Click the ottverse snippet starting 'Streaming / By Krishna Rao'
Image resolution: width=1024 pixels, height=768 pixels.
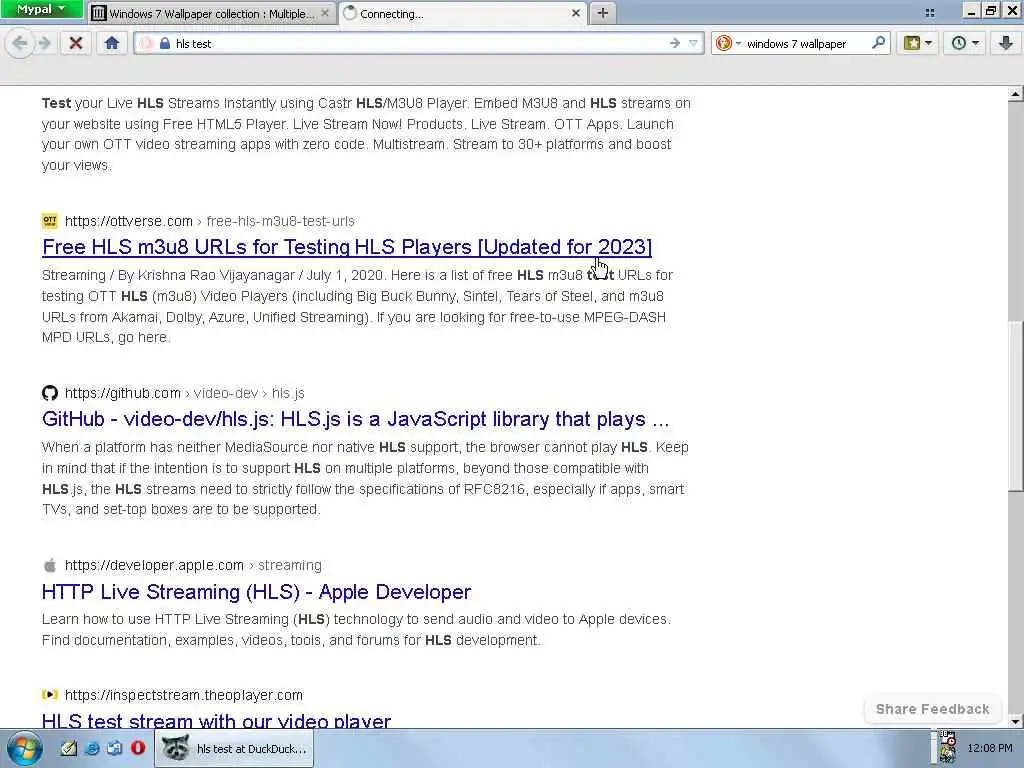[x=358, y=306]
